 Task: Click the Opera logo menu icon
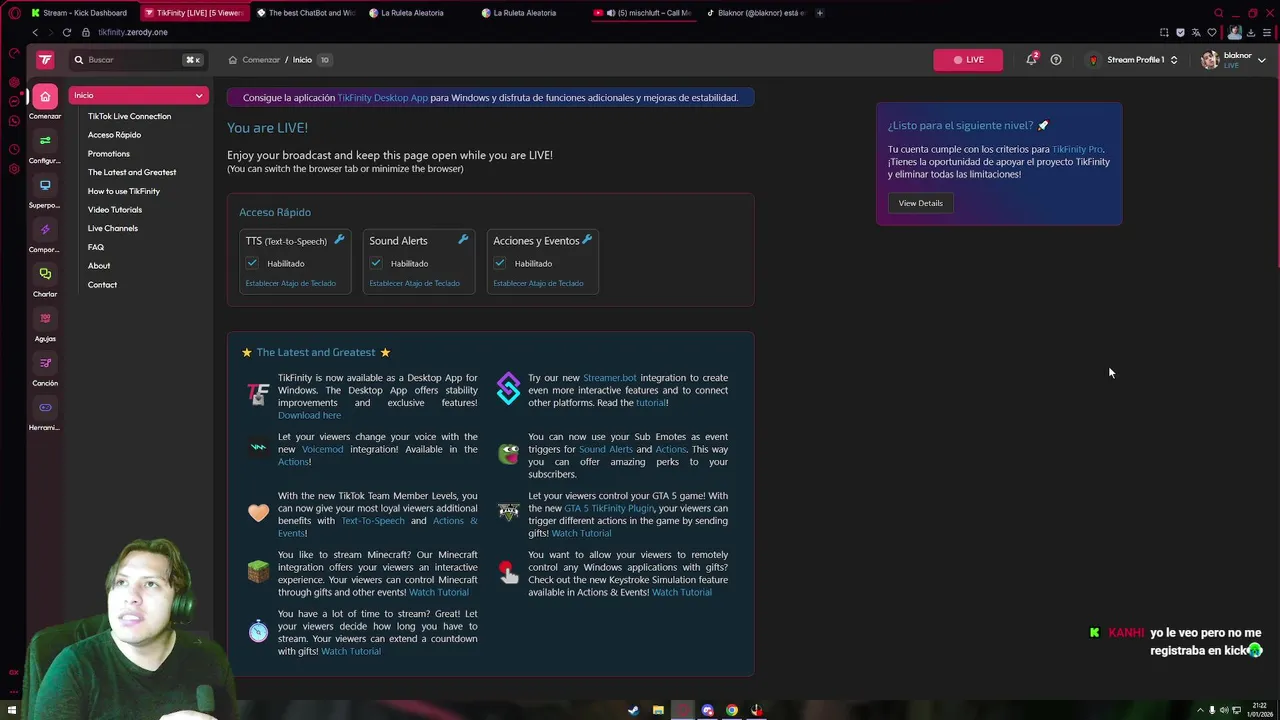coord(13,13)
